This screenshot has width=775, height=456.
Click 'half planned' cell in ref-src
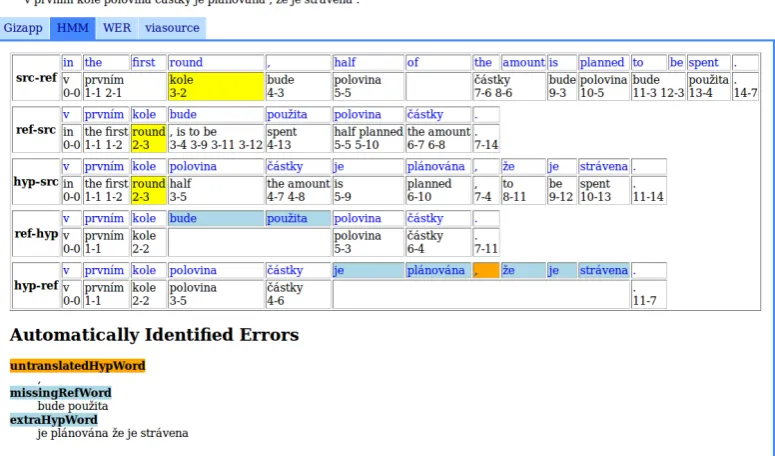368,138
